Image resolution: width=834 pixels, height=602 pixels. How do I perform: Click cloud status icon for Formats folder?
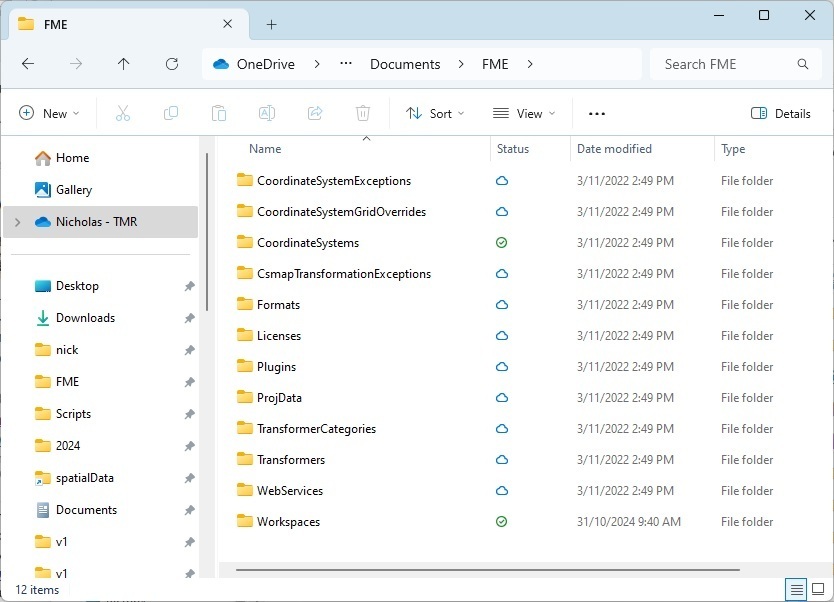502,305
